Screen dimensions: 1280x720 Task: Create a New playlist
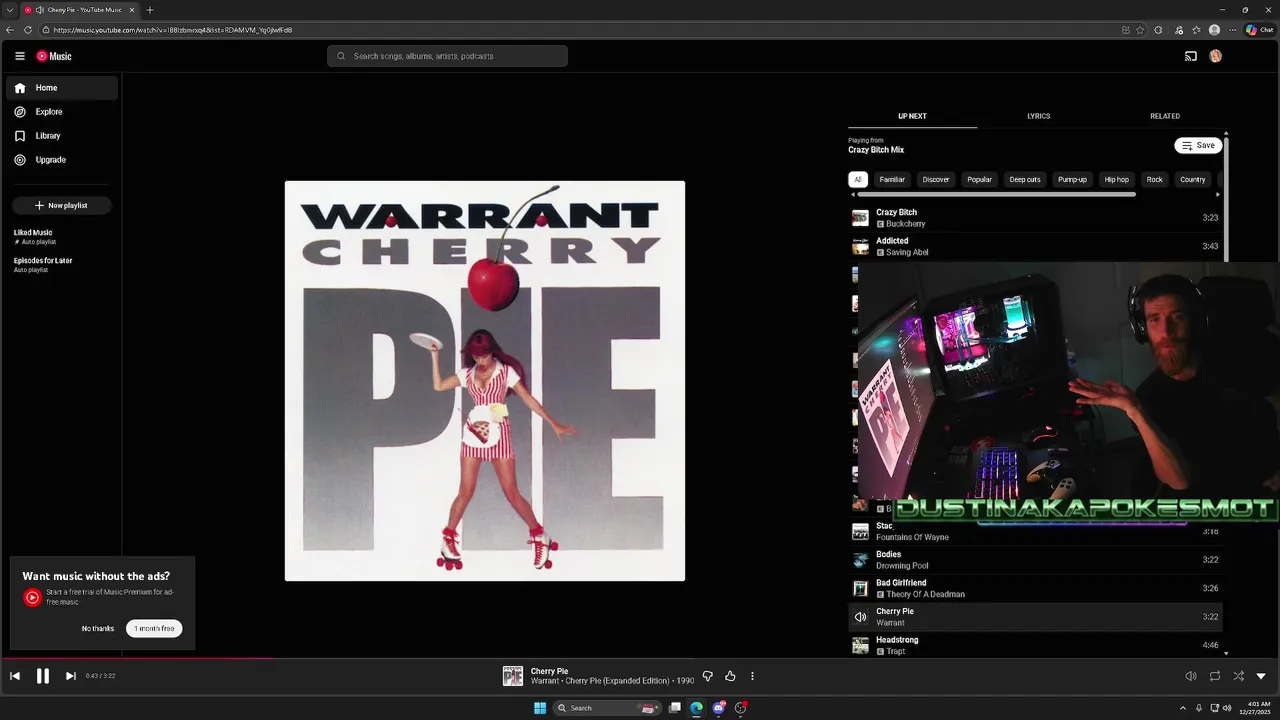(x=61, y=205)
